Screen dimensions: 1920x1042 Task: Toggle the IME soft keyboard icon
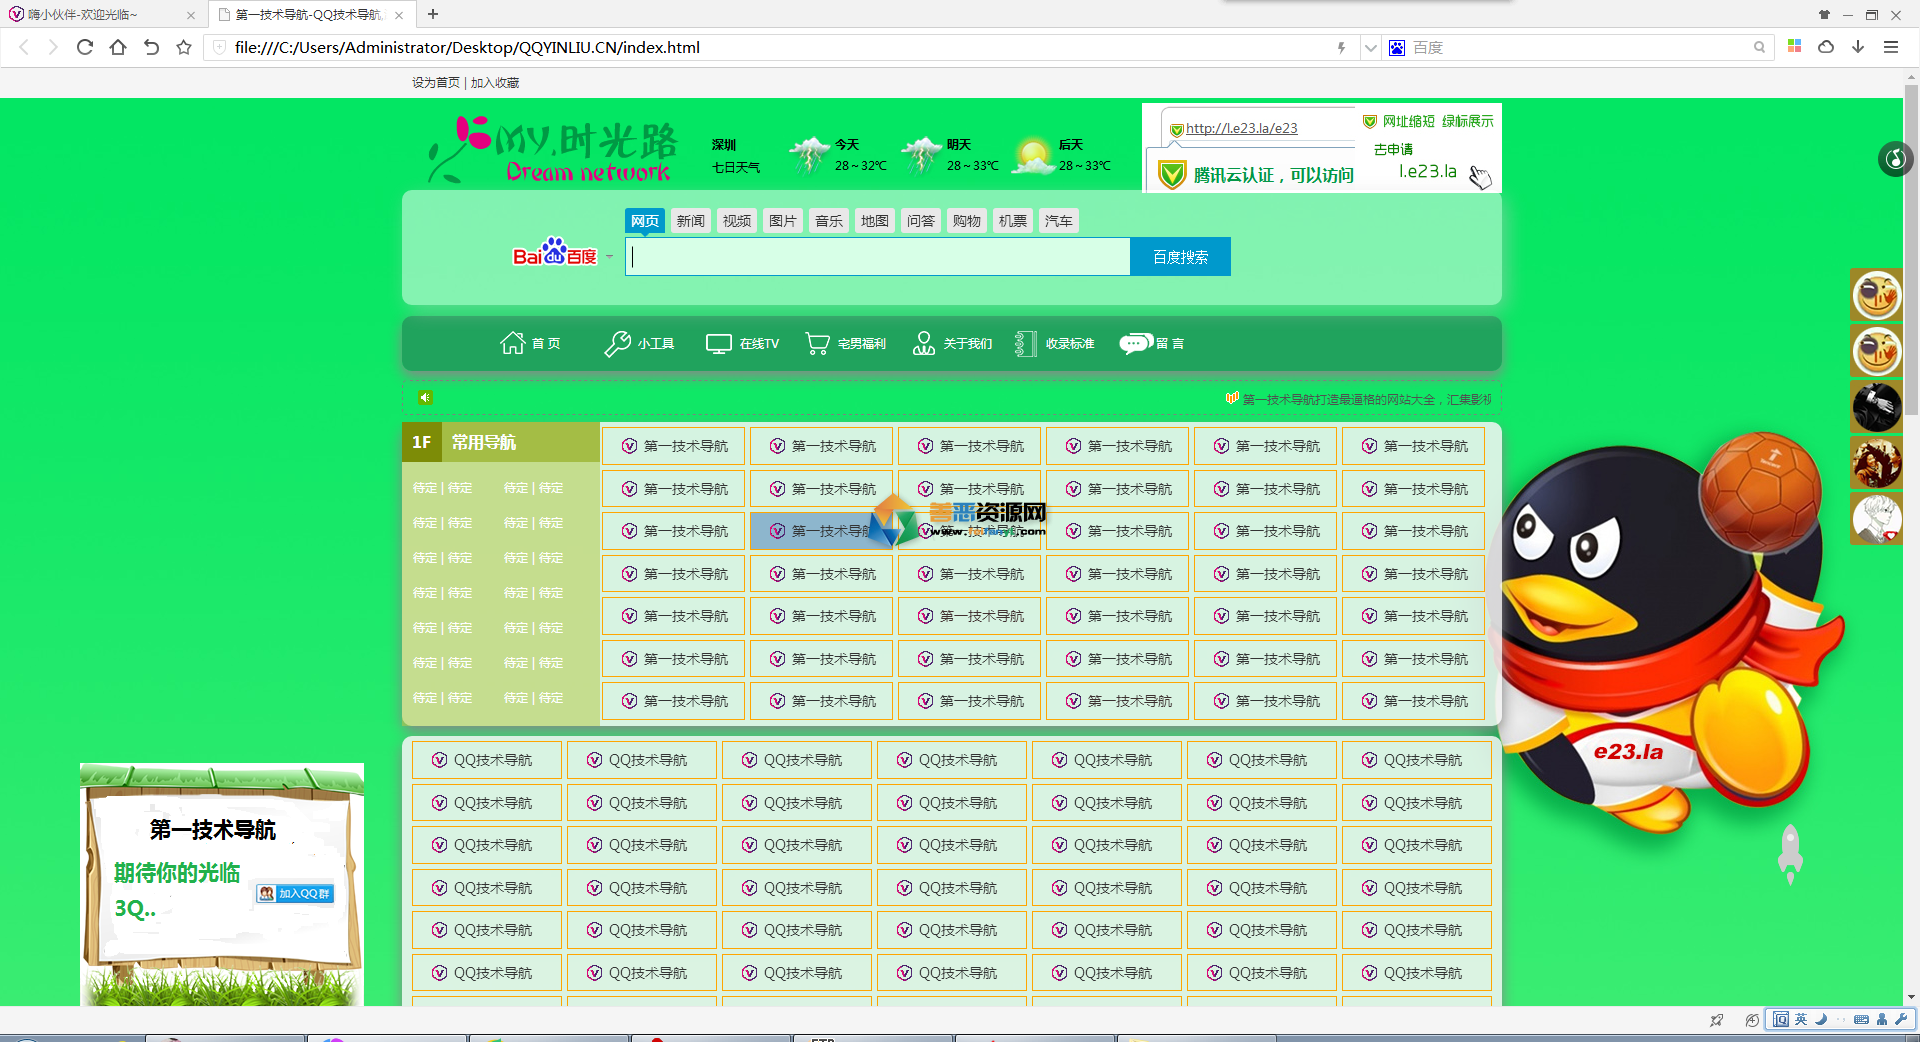pos(1861,1019)
